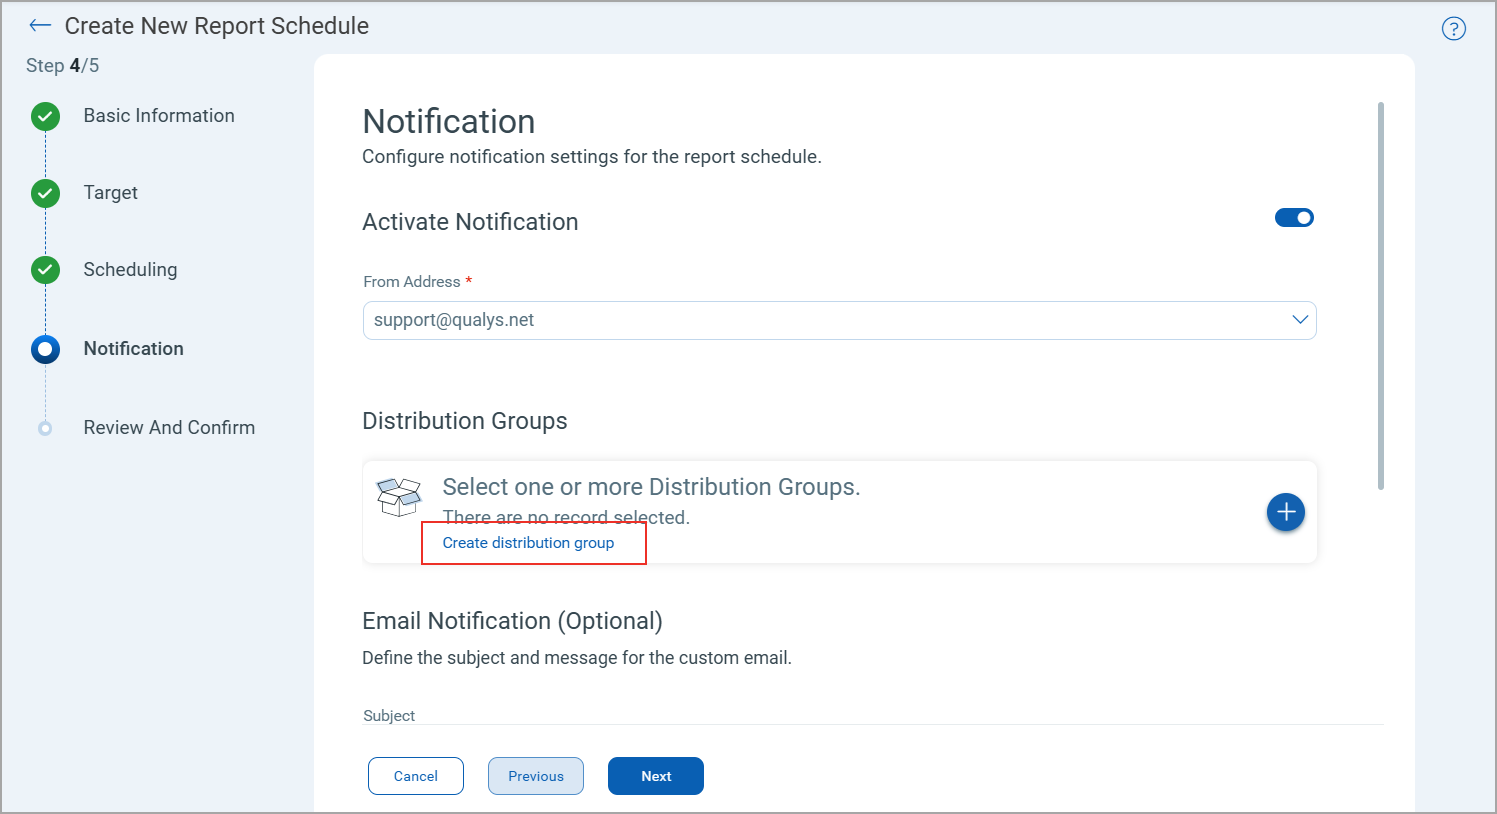Screen dimensions: 1497x814
Task: Click the vertical scrollbar of the form
Action: 1381,295
